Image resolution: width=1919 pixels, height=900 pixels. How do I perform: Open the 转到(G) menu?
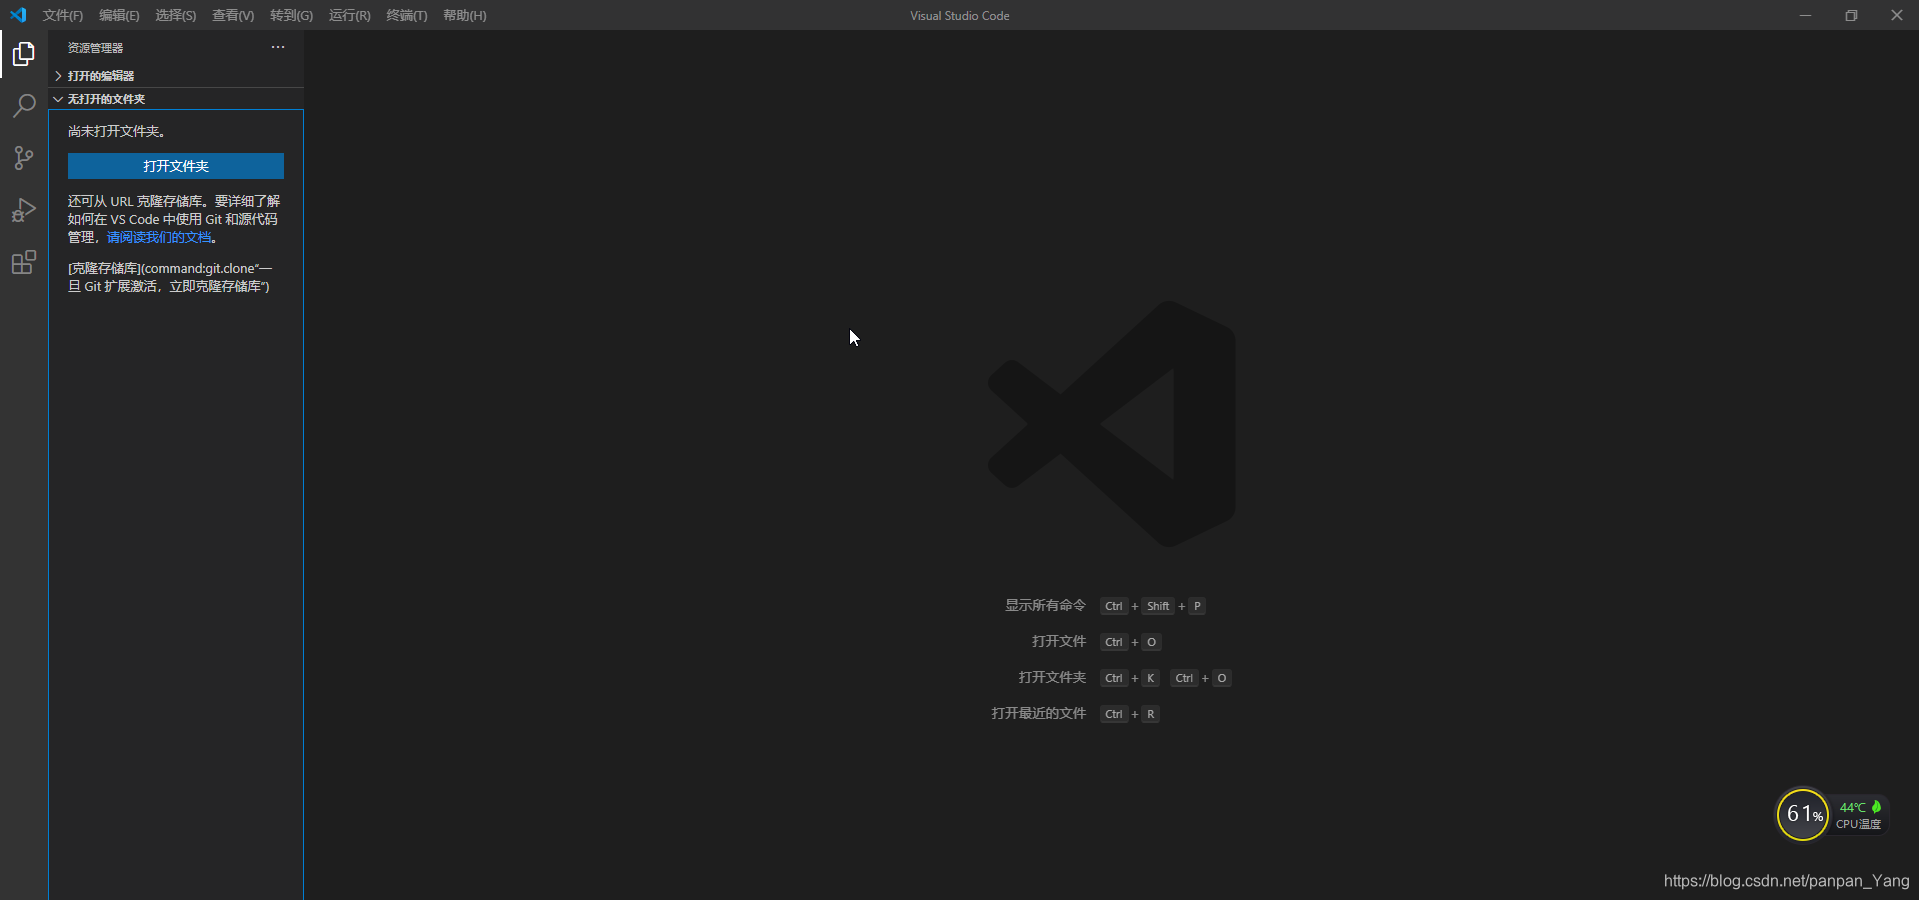291,15
